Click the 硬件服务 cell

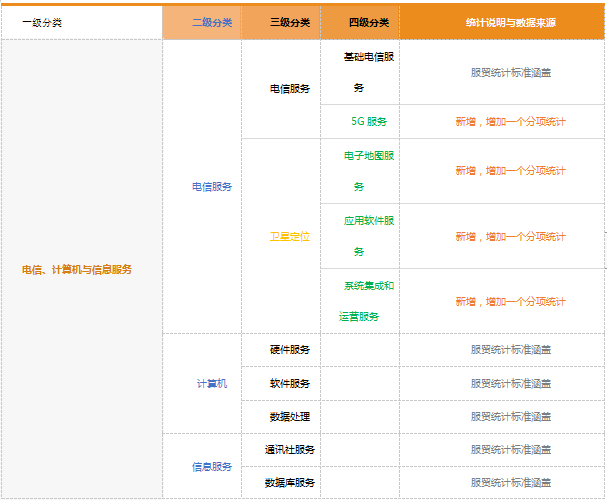(x=289, y=350)
